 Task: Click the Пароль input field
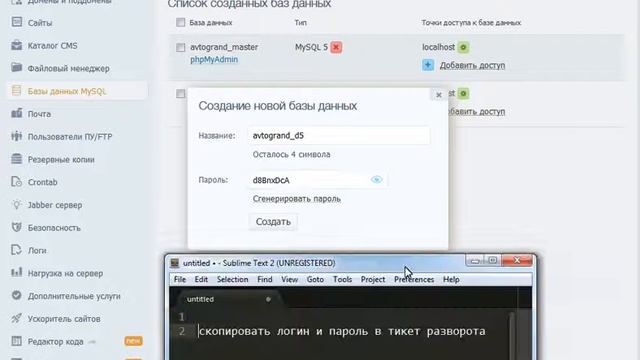317,180
